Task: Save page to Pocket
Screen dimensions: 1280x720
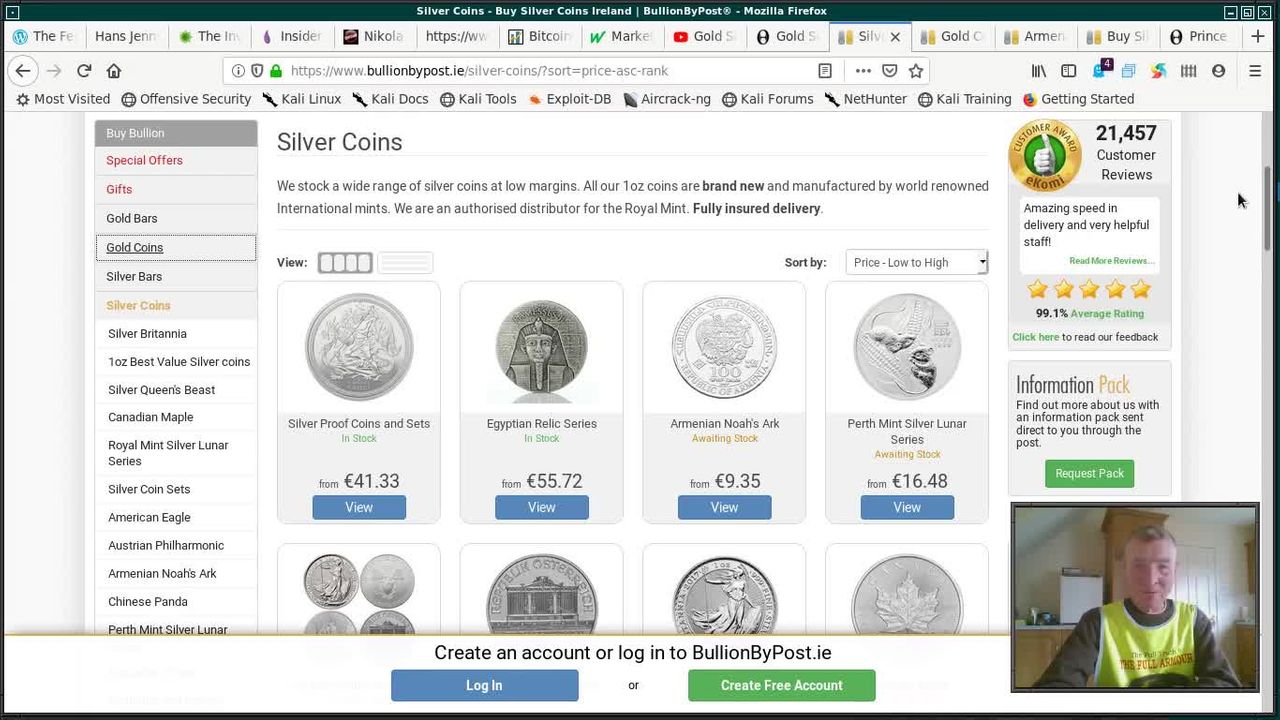Action: click(x=890, y=71)
